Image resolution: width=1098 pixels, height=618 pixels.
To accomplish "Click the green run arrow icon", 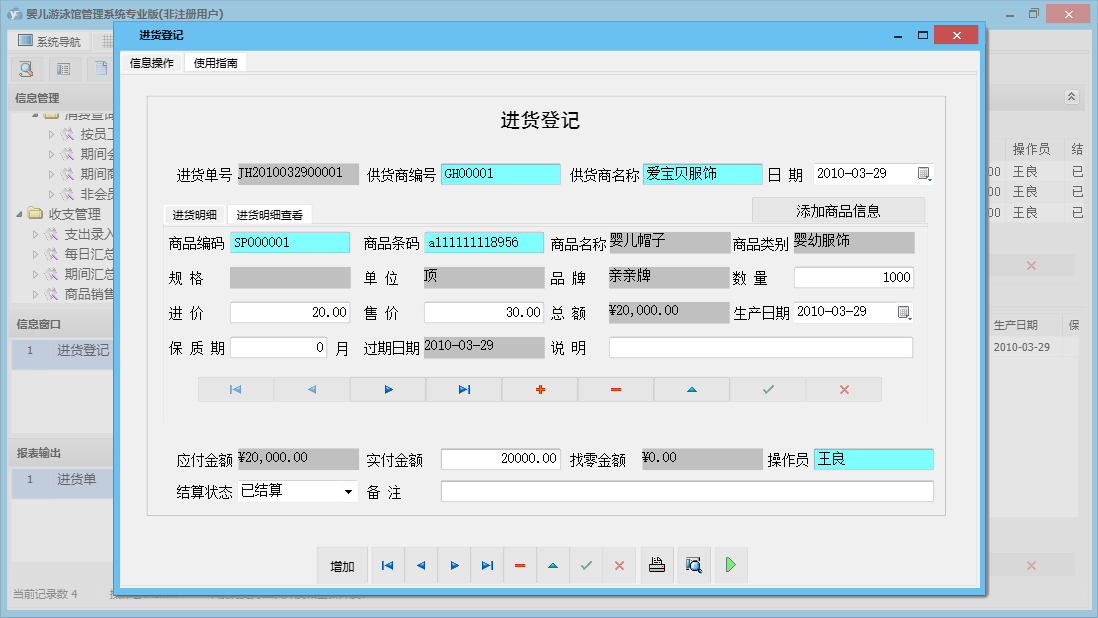I will pos(730,565).
